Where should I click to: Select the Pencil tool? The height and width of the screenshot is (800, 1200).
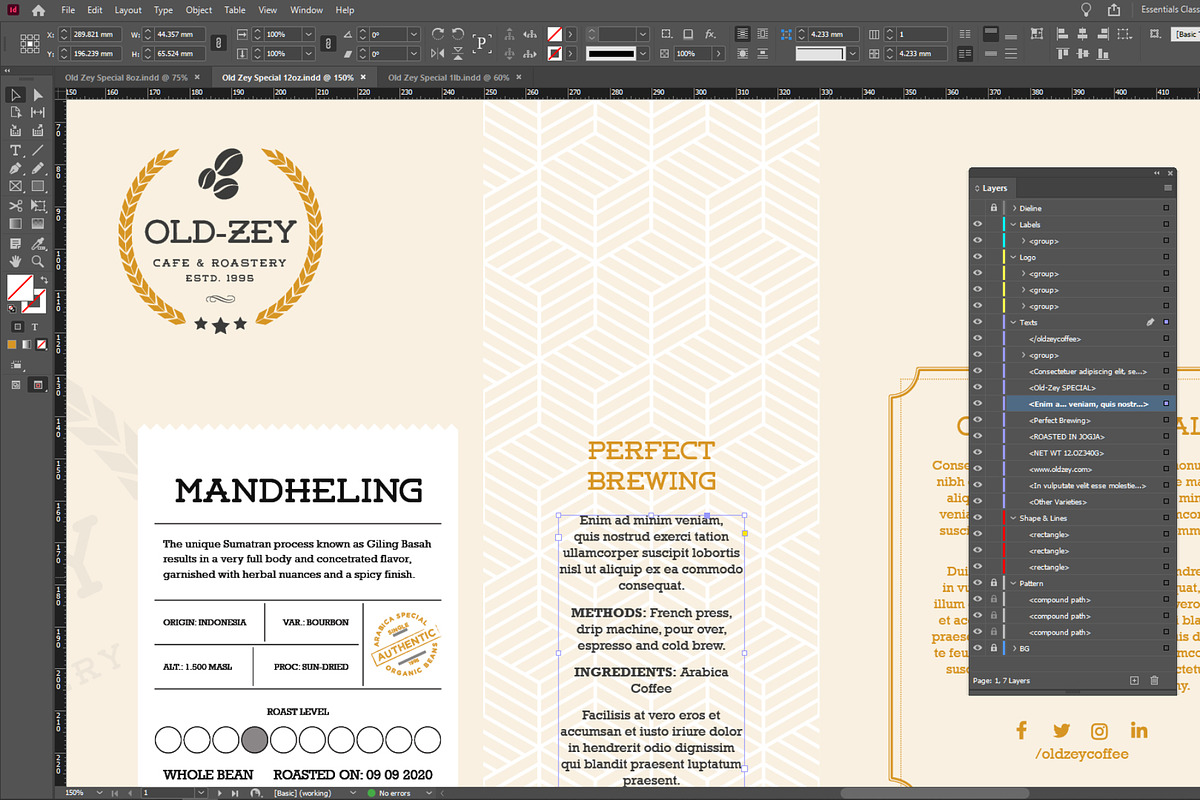(x=38, y=168)
